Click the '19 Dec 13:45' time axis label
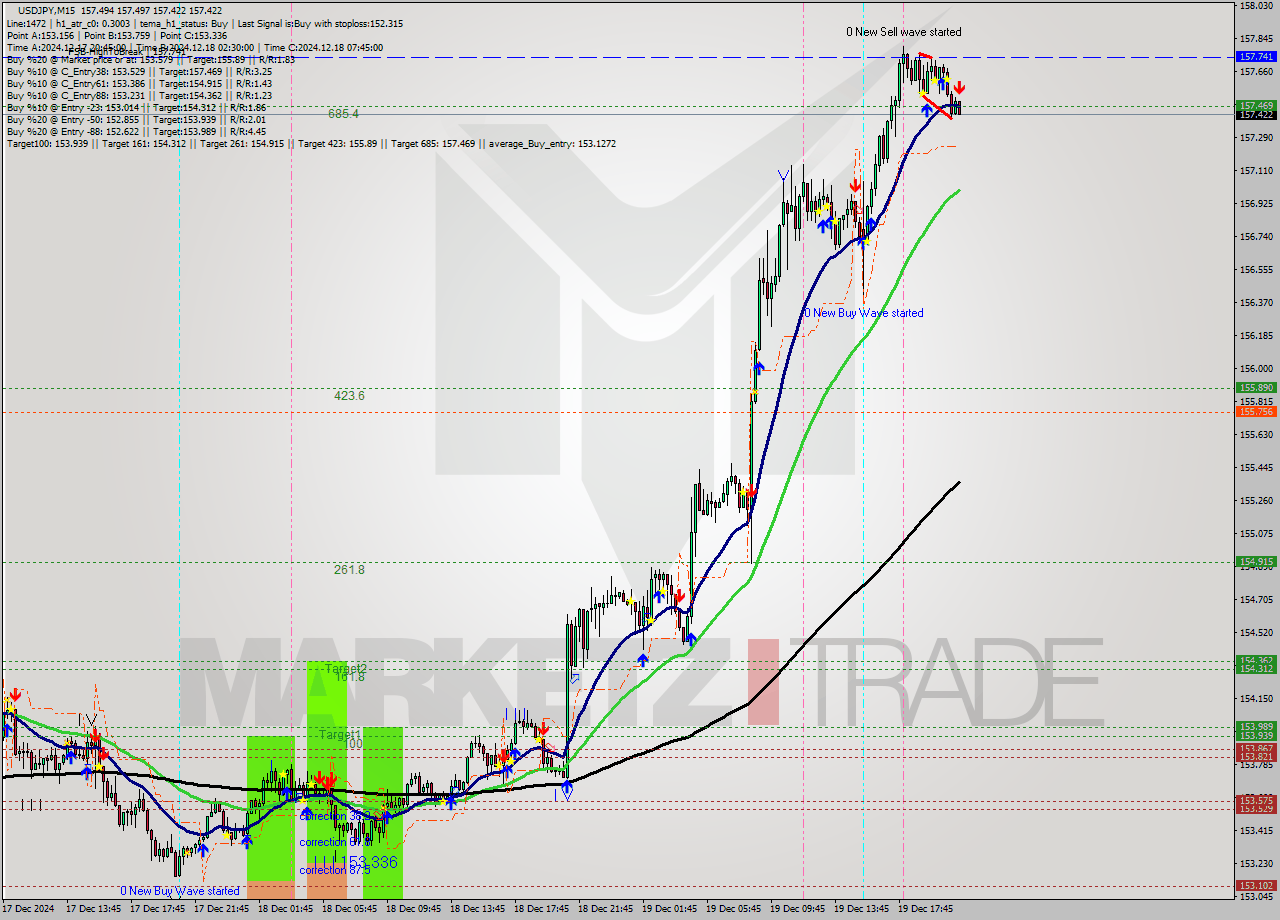The width and height of the screenshot is (1280, 920). (x=862, y=909)
